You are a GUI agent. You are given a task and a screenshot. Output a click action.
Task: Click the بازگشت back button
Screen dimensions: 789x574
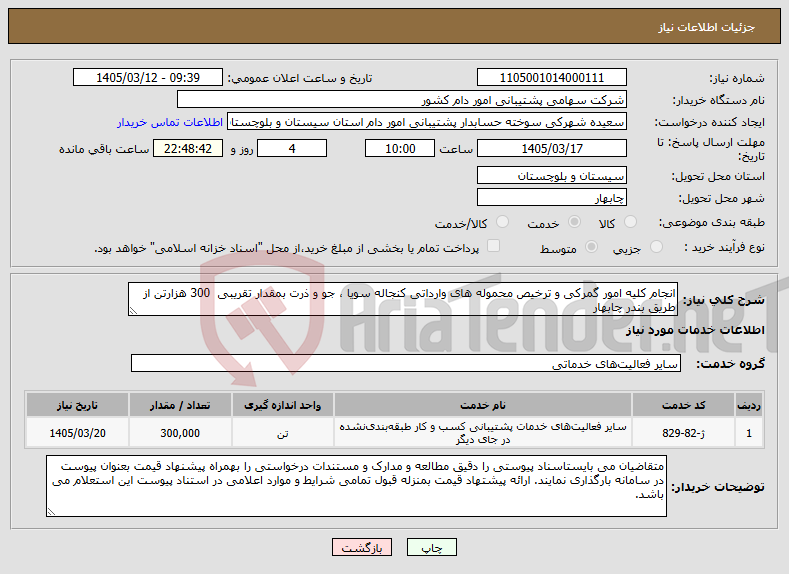[x=362, y=547]
